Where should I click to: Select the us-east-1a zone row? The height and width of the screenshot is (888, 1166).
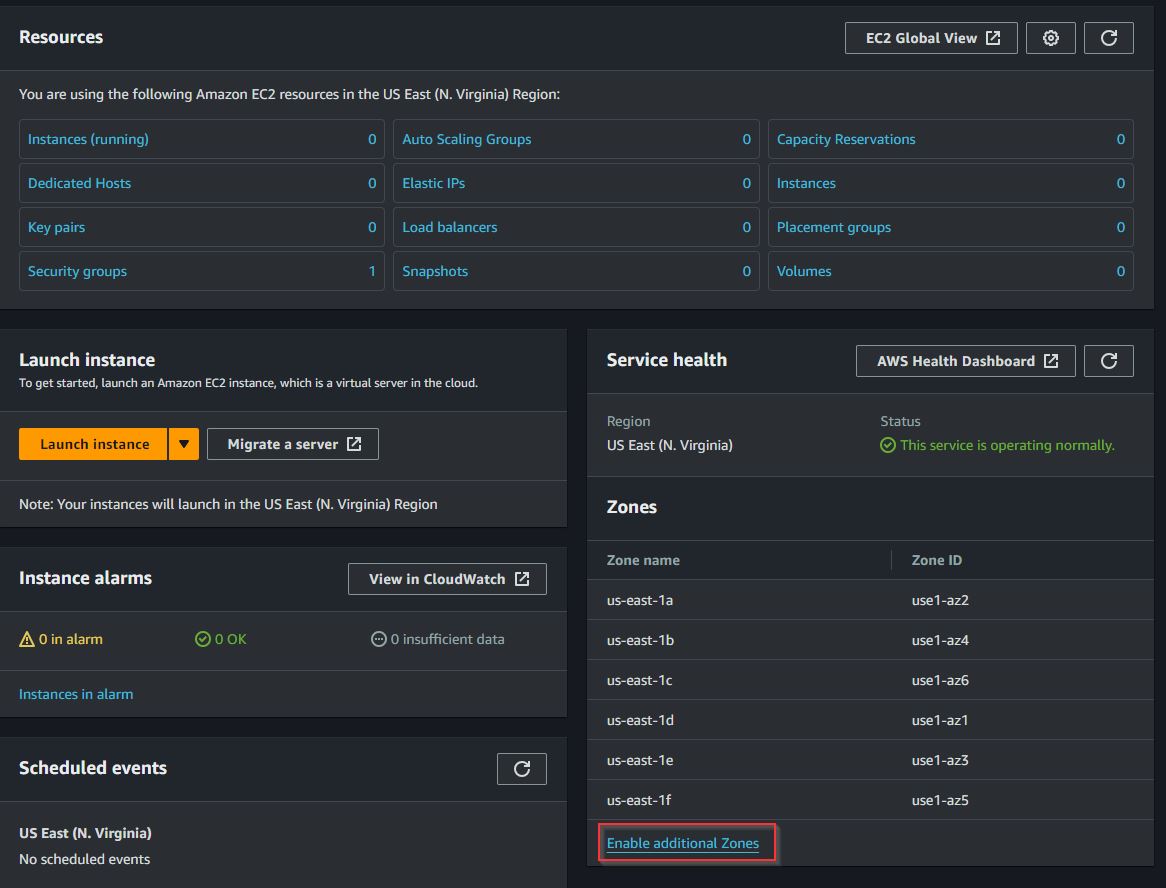click(x=870, y=600)
